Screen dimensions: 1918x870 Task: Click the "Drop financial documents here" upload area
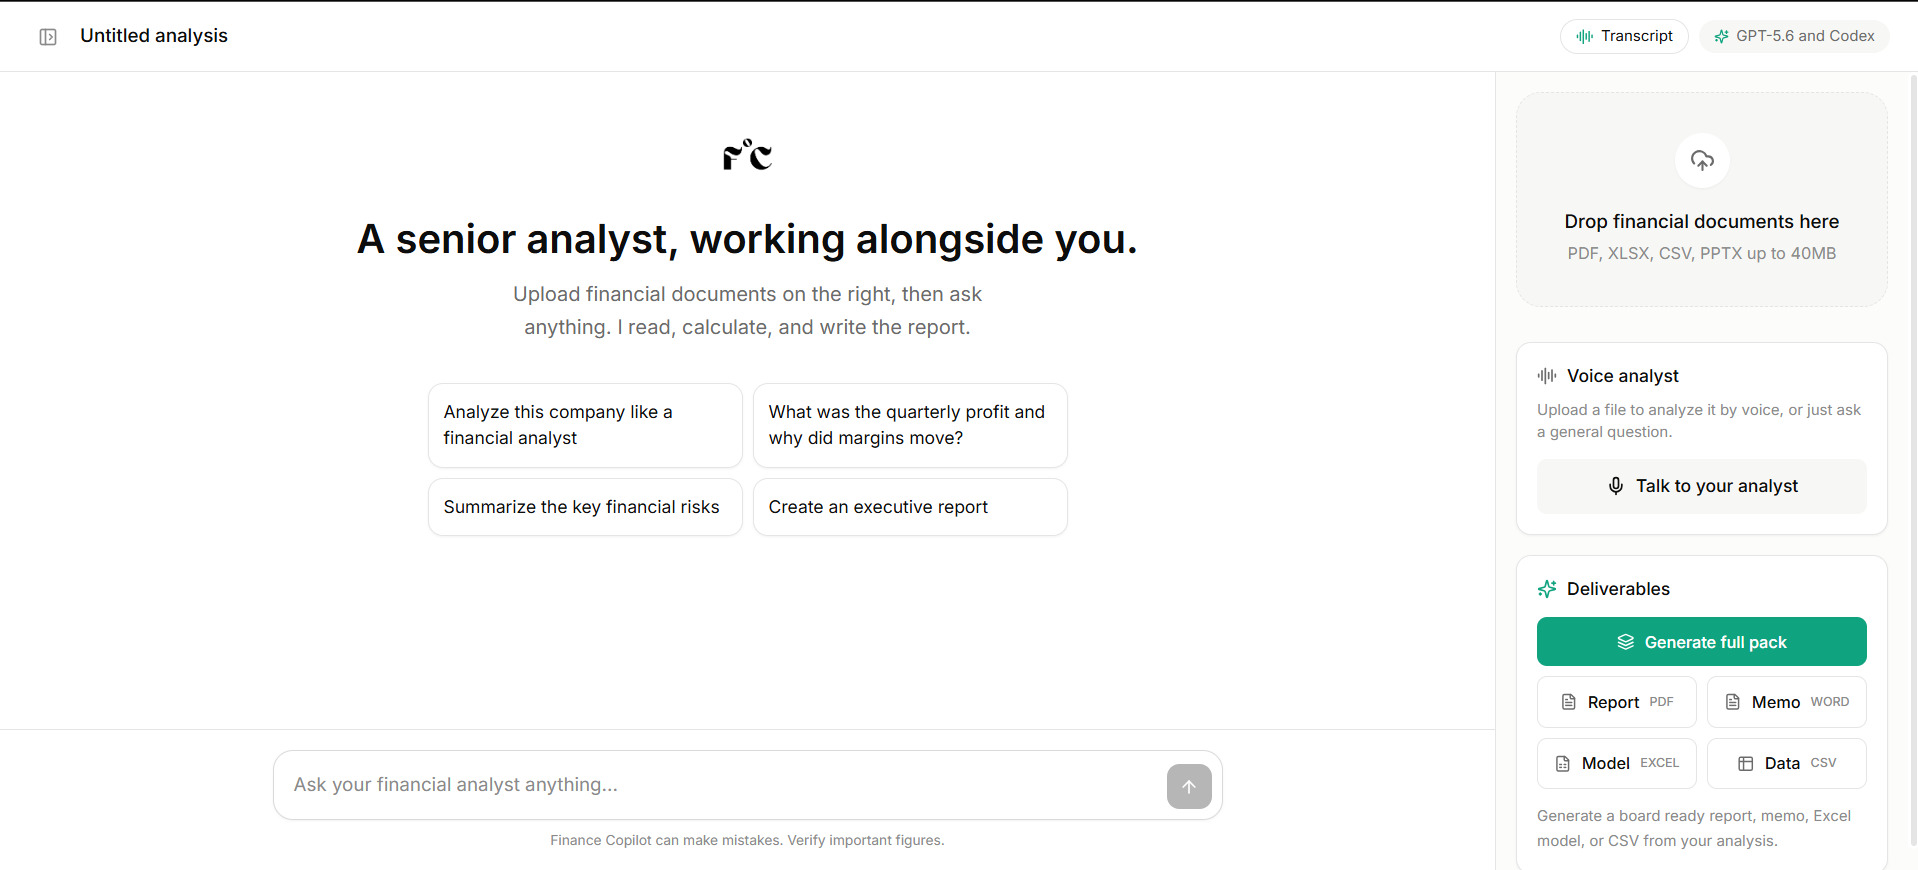(x=1702, y=200)
